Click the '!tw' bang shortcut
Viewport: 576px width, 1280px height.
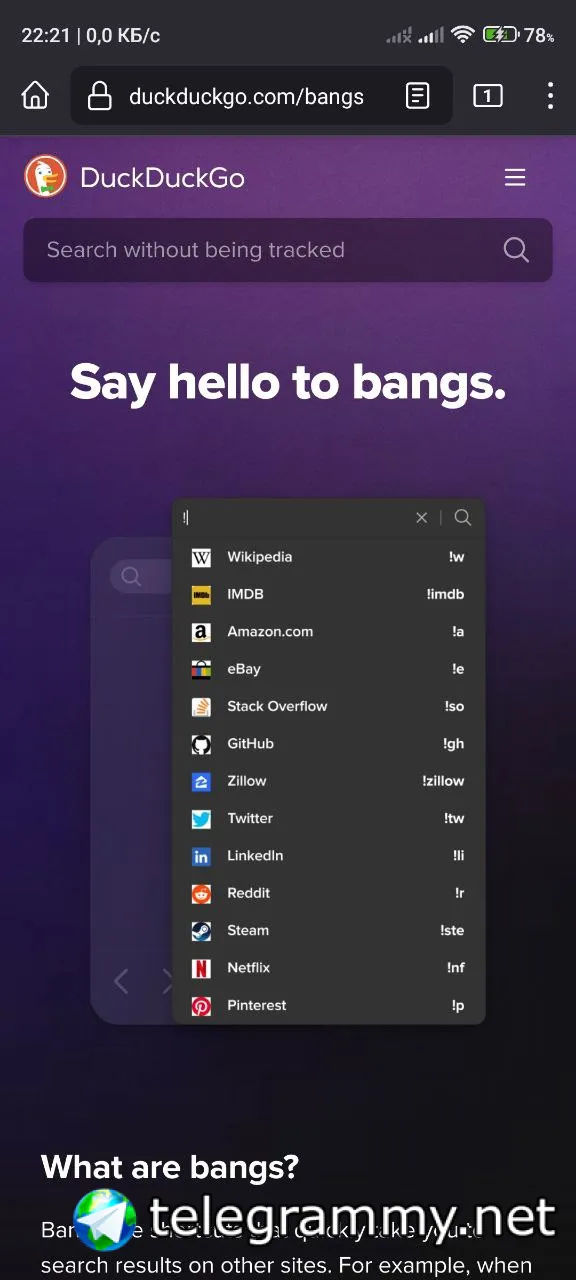[x=454, y=818]
